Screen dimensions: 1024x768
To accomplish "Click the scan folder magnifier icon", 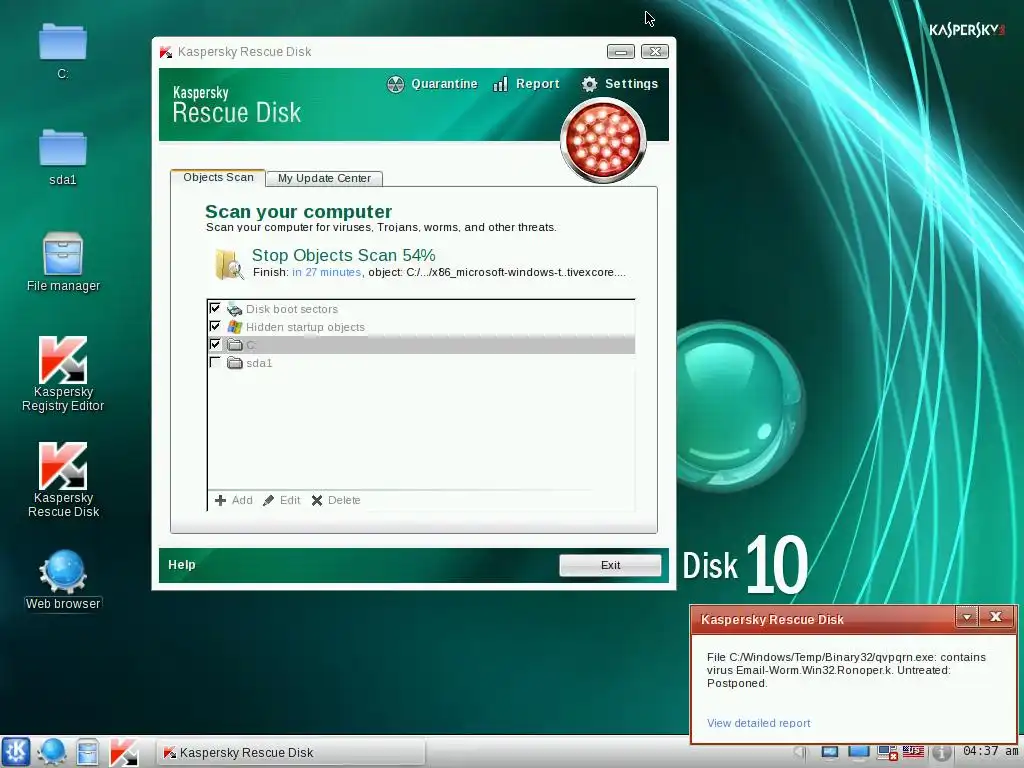I will click(x=229, y=264).
